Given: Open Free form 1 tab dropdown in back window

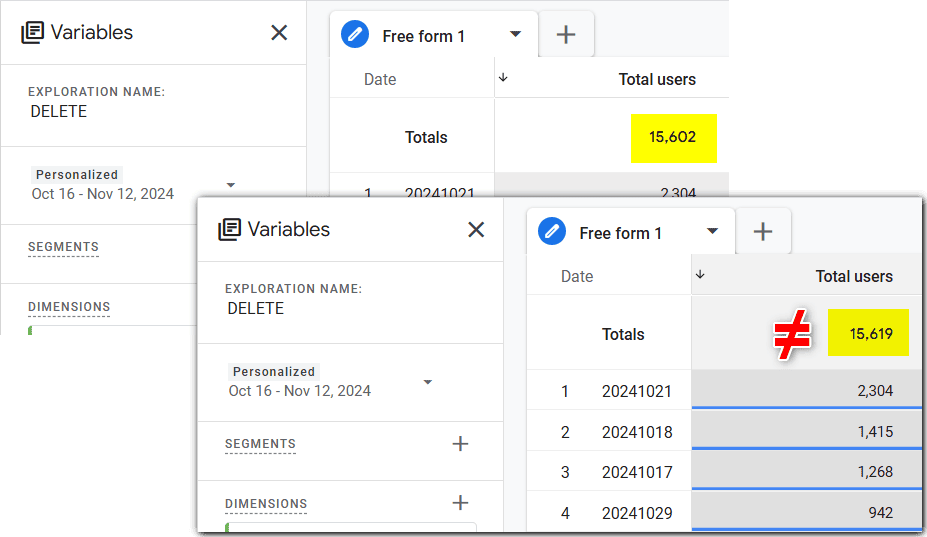Looking at the screenshot, I should click(516, 34).
